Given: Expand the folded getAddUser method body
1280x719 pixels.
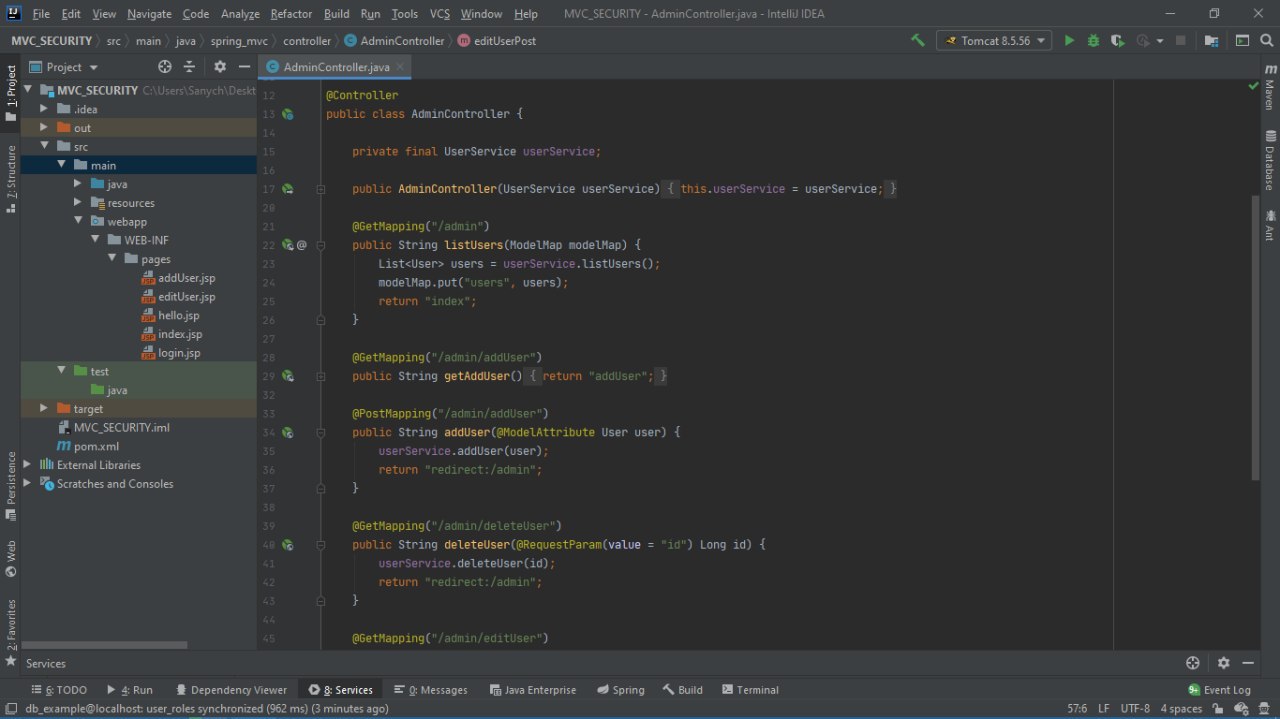Looking at the screenshot, I should click(534, 376).
